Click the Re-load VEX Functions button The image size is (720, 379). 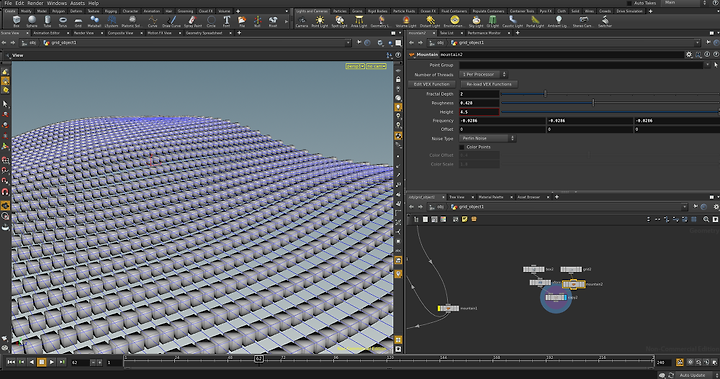489,84
